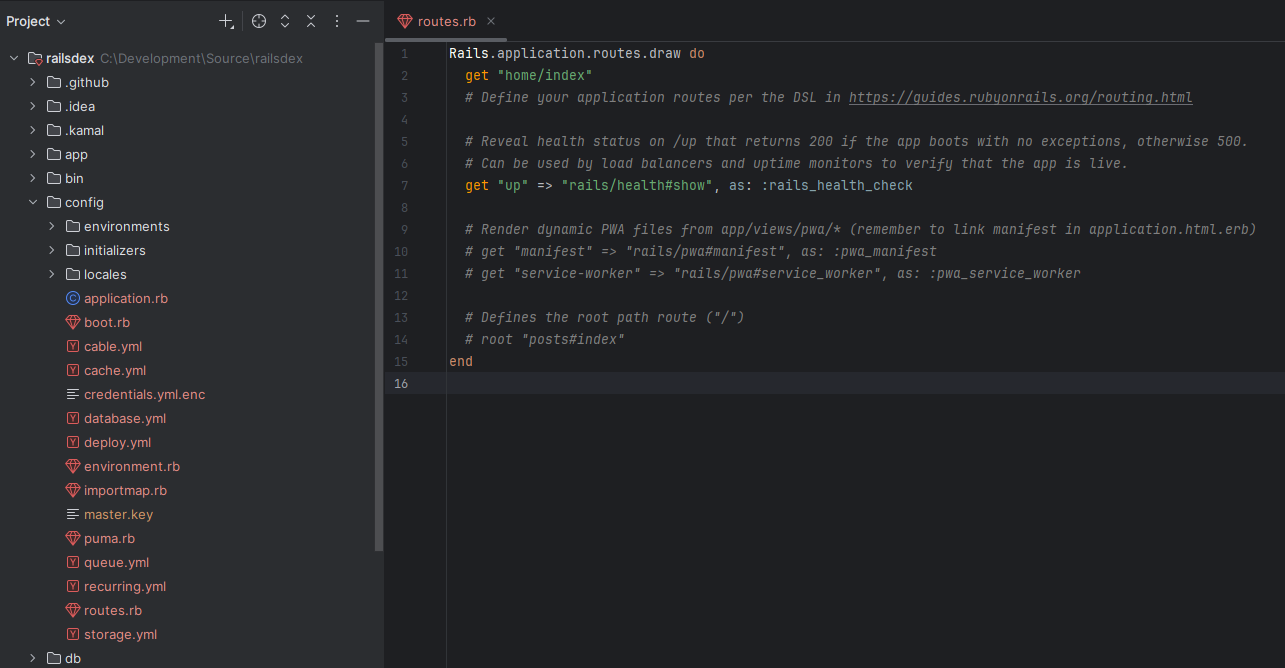The height and width of the screenshot is (668, 1285).
Task: Click the YAML icon beside database.yml
Action: tap(72, 418)
